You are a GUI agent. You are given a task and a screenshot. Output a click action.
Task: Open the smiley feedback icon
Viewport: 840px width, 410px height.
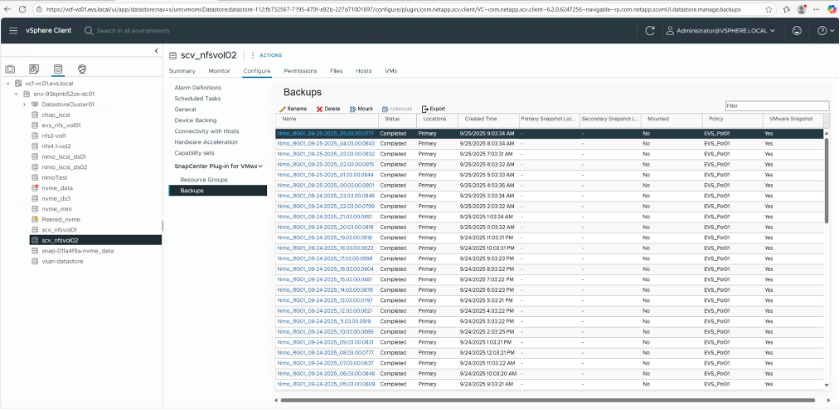(x=797, y=31)
